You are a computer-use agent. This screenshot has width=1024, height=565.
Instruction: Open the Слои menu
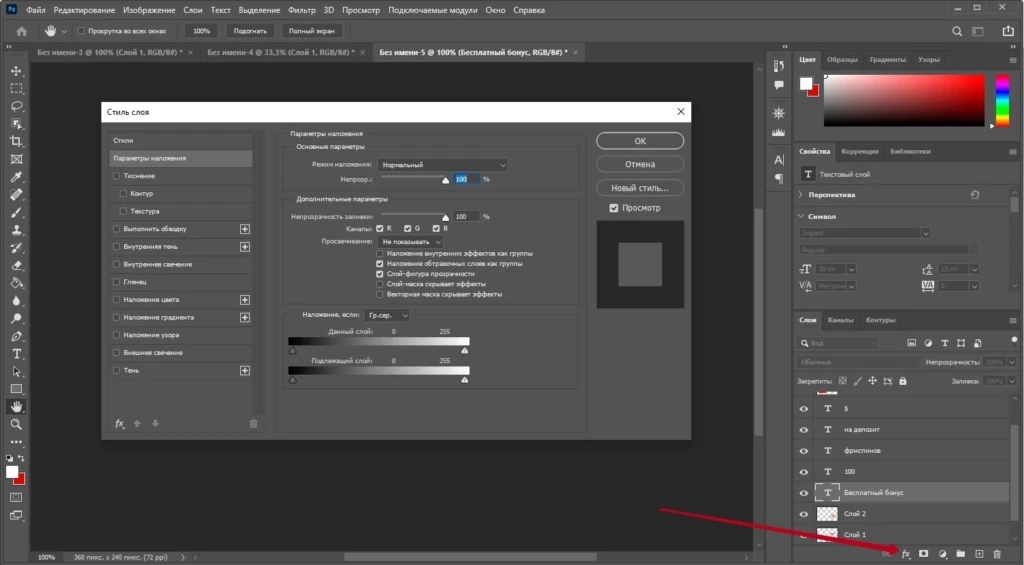click(x=193, y=10)
